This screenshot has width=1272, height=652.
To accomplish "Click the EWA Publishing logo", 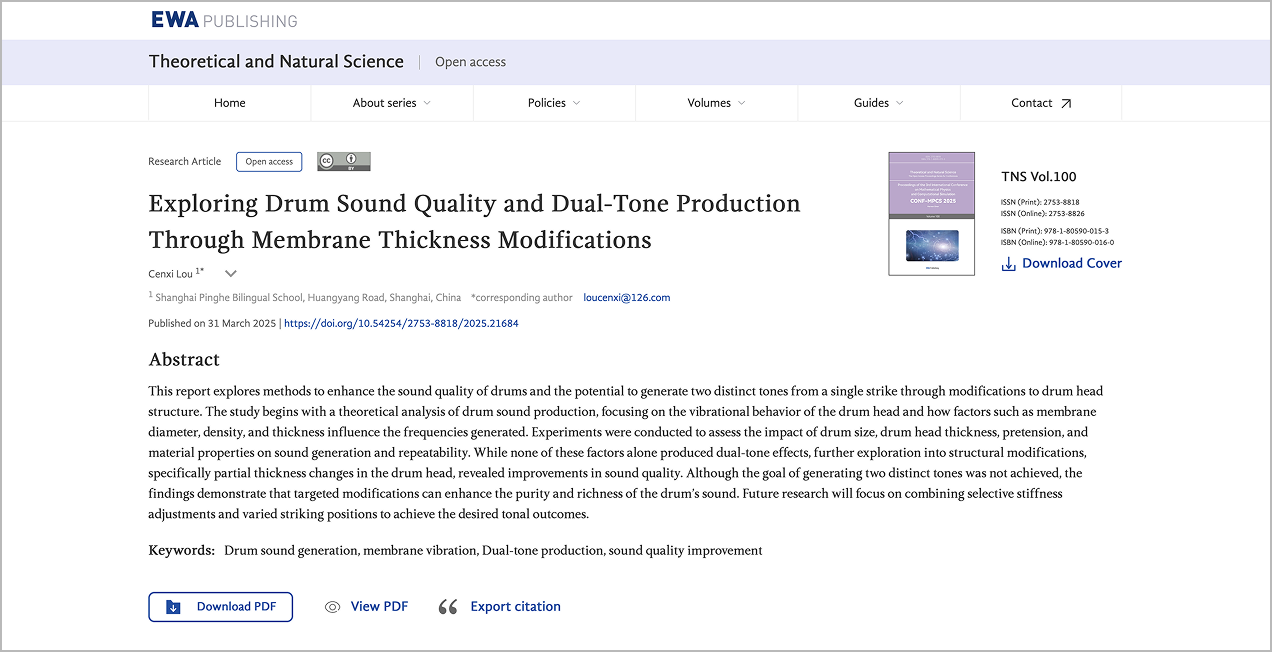I will (x=224, y=20).
